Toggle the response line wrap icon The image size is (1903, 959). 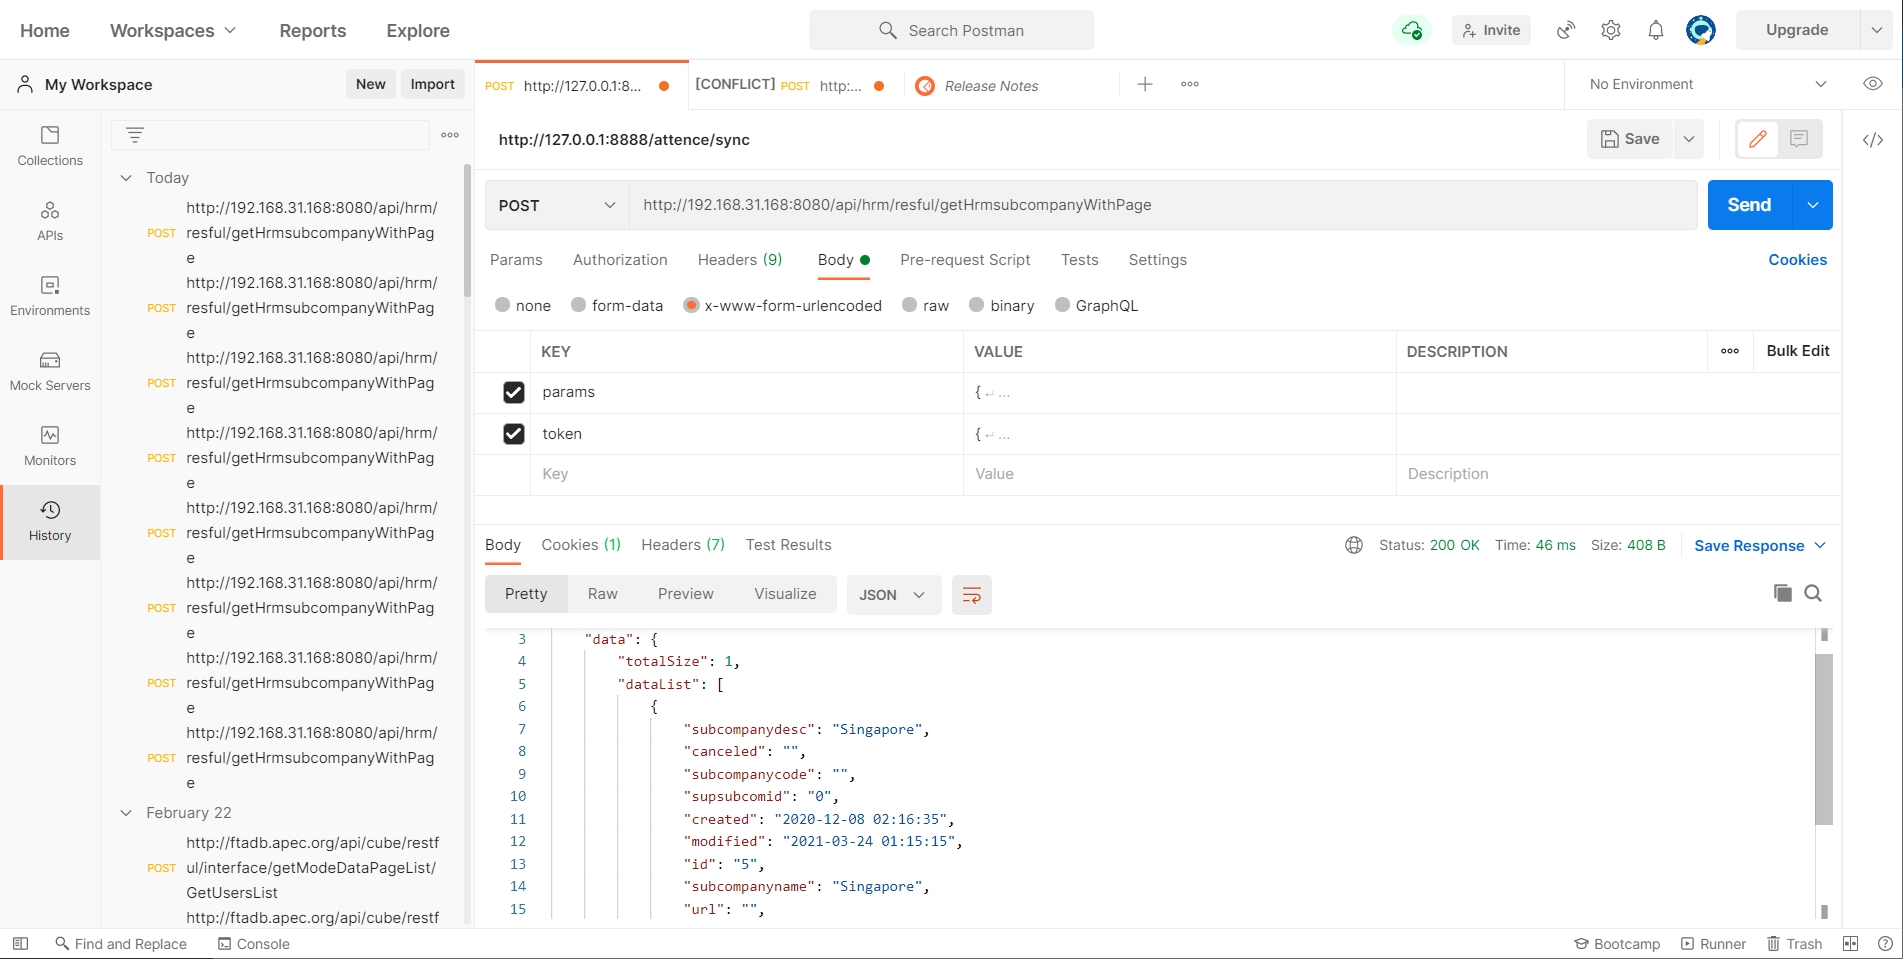(971, 595)
